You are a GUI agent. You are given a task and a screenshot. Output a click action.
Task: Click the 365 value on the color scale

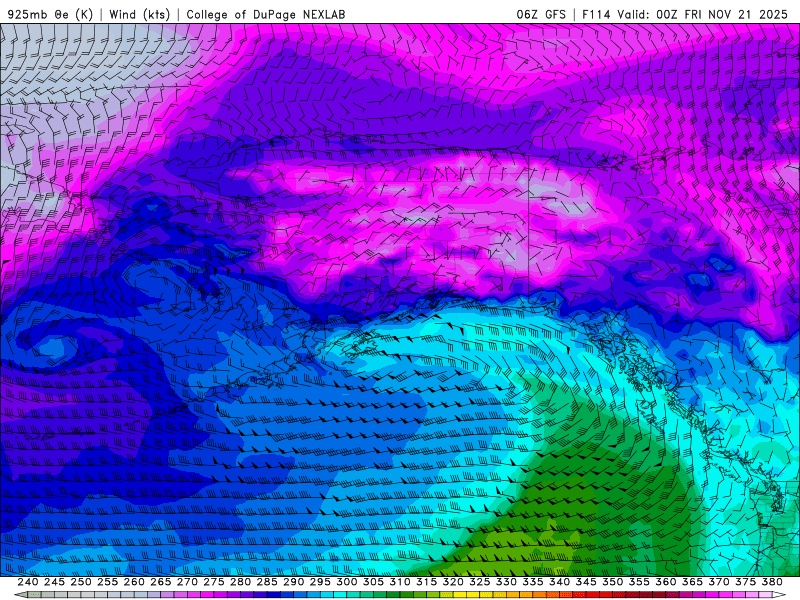(692, 582)
